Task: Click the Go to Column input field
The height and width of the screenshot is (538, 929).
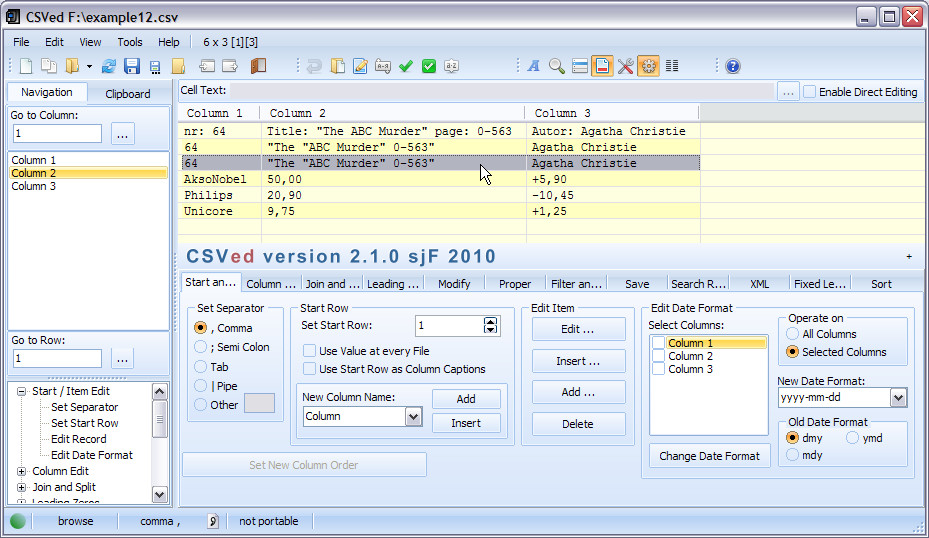Action: coord(57,133)
